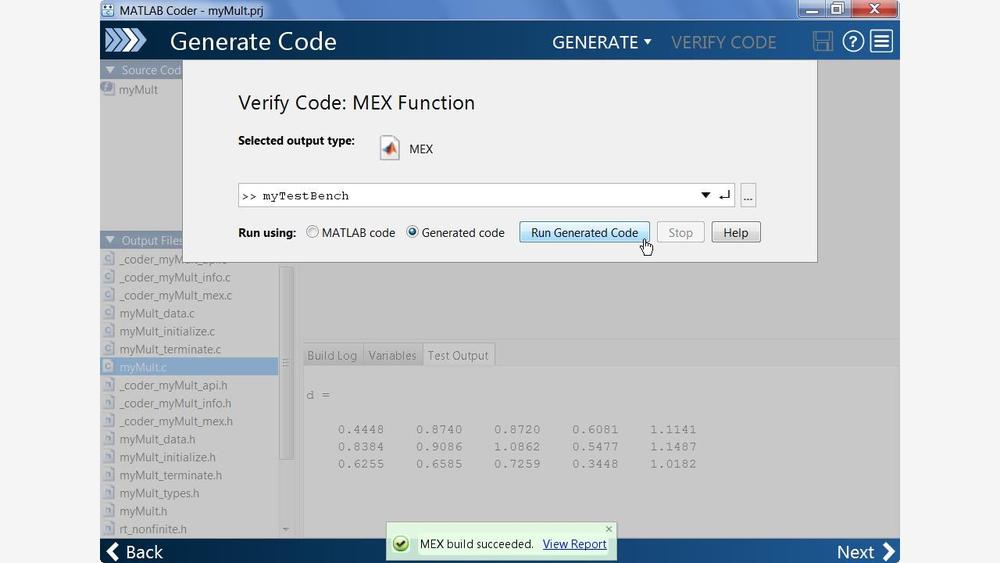The height and width of the screenshot is (563, 1000).
Task: Select the Generated code radio button
Action: point(413,232)
